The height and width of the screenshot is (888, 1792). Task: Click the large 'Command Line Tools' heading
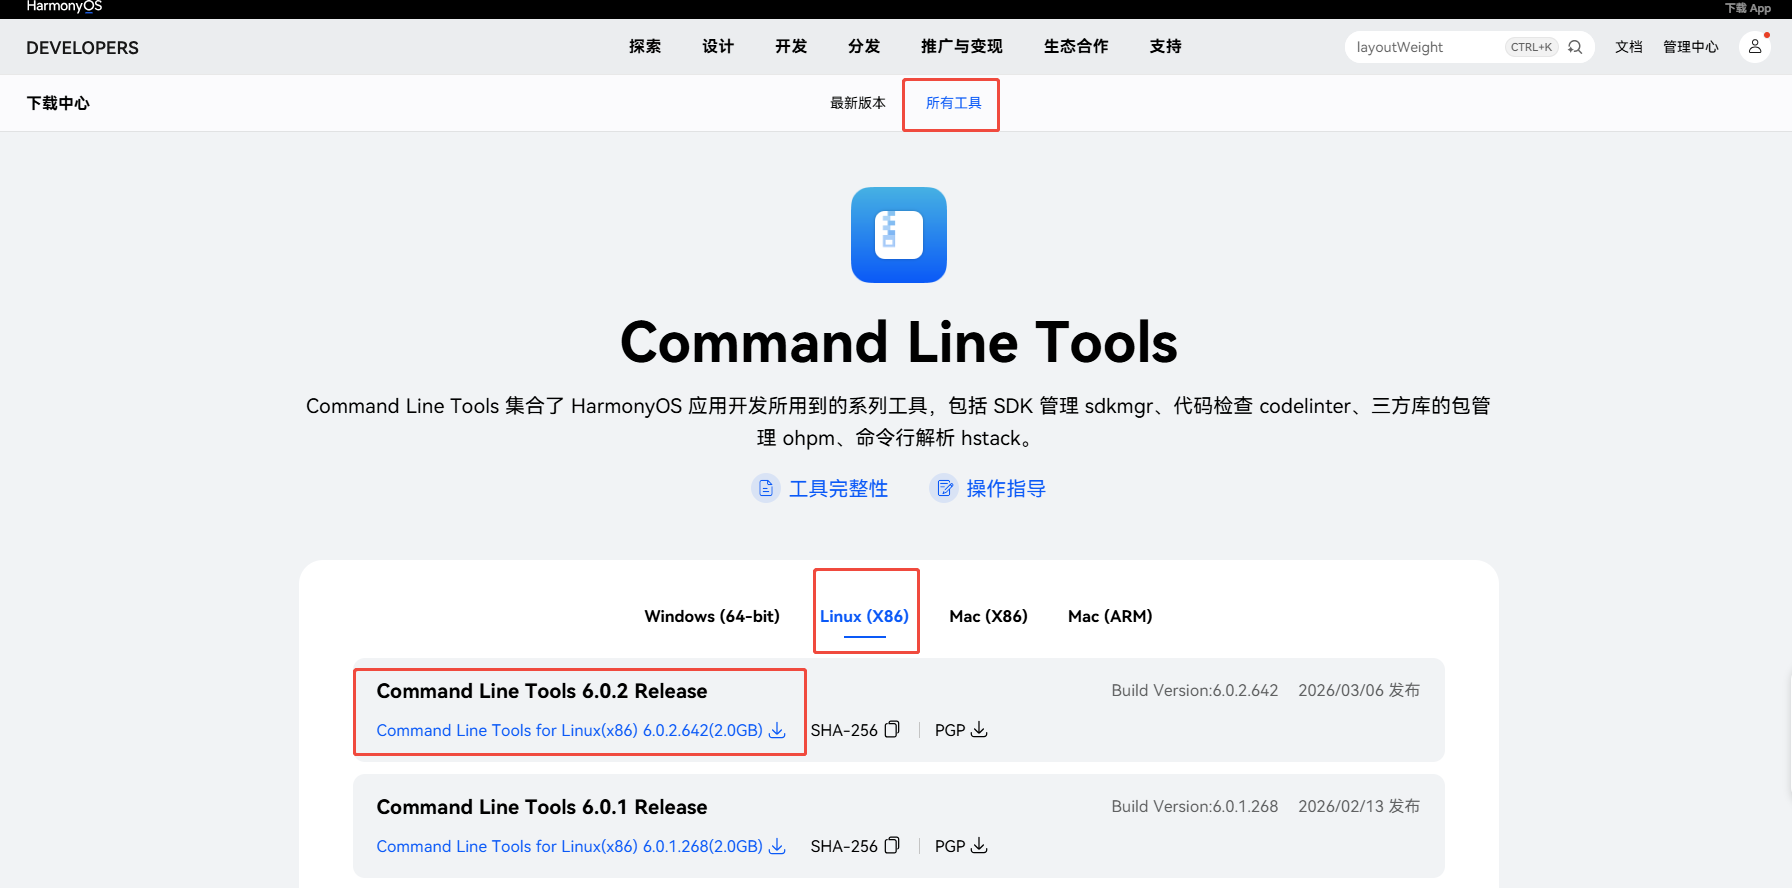[x=899, y=342]
